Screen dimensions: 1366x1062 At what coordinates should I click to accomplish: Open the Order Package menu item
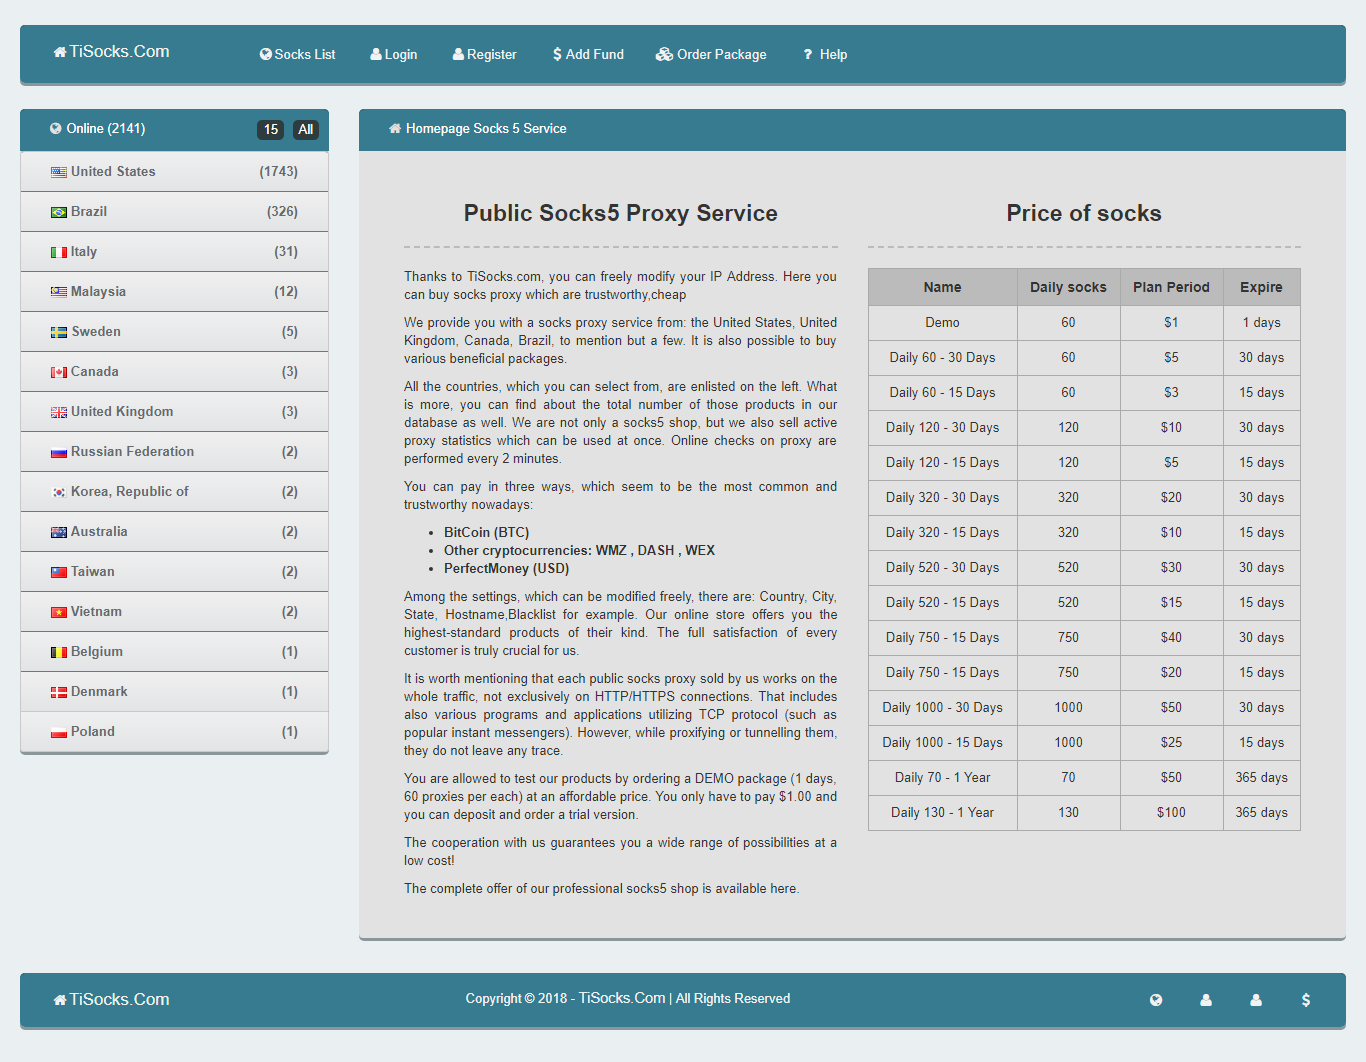(711, 54)
